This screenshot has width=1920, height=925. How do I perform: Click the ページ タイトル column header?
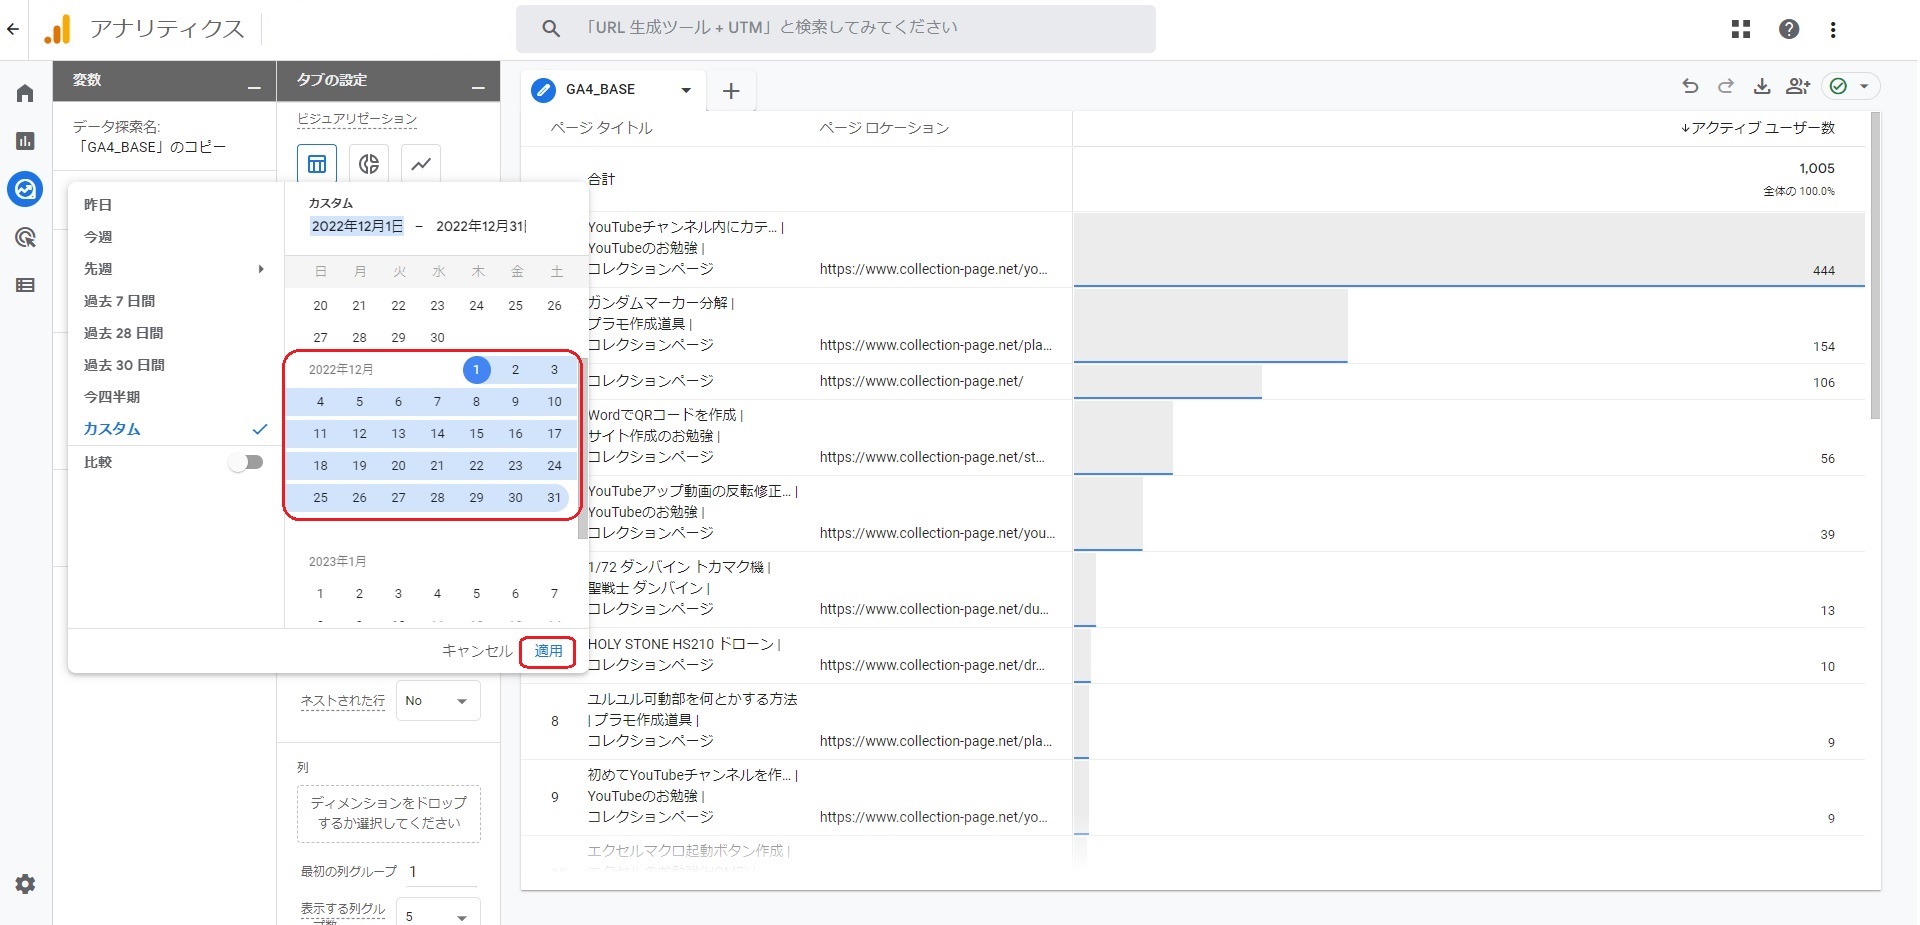(601, 128)
